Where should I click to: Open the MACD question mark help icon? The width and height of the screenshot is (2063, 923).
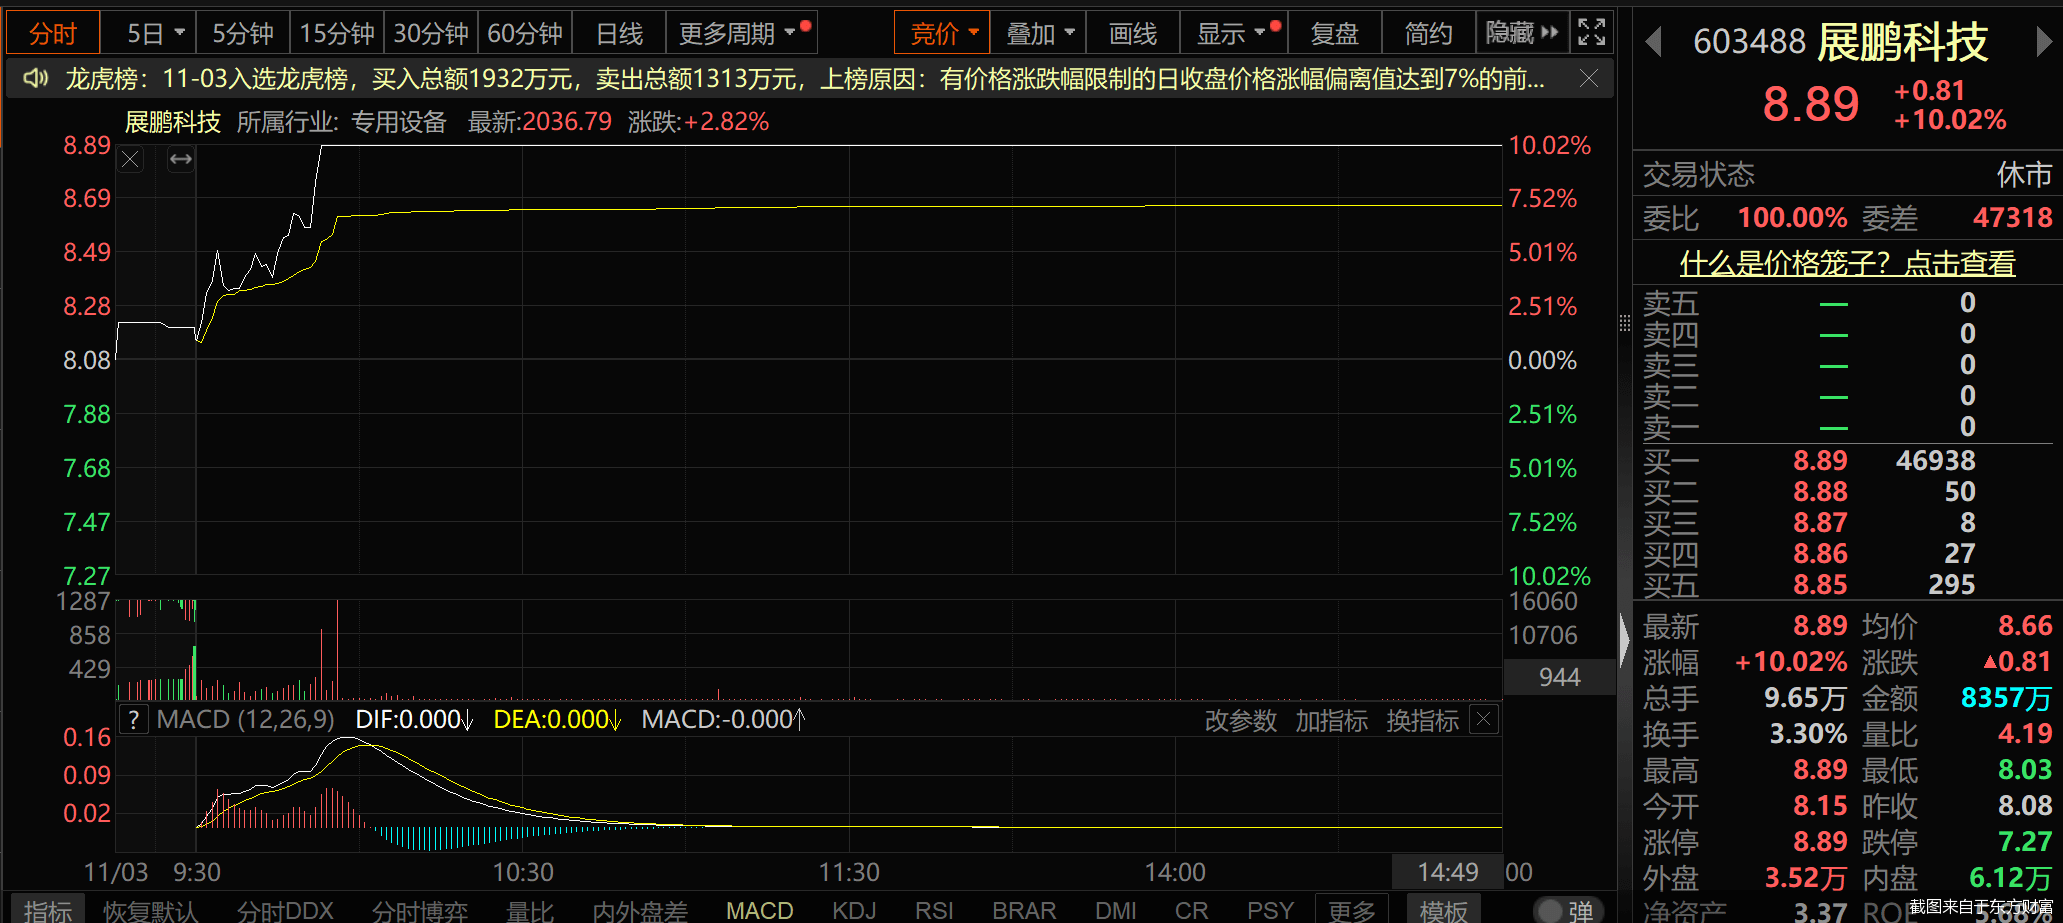point(134,720)
